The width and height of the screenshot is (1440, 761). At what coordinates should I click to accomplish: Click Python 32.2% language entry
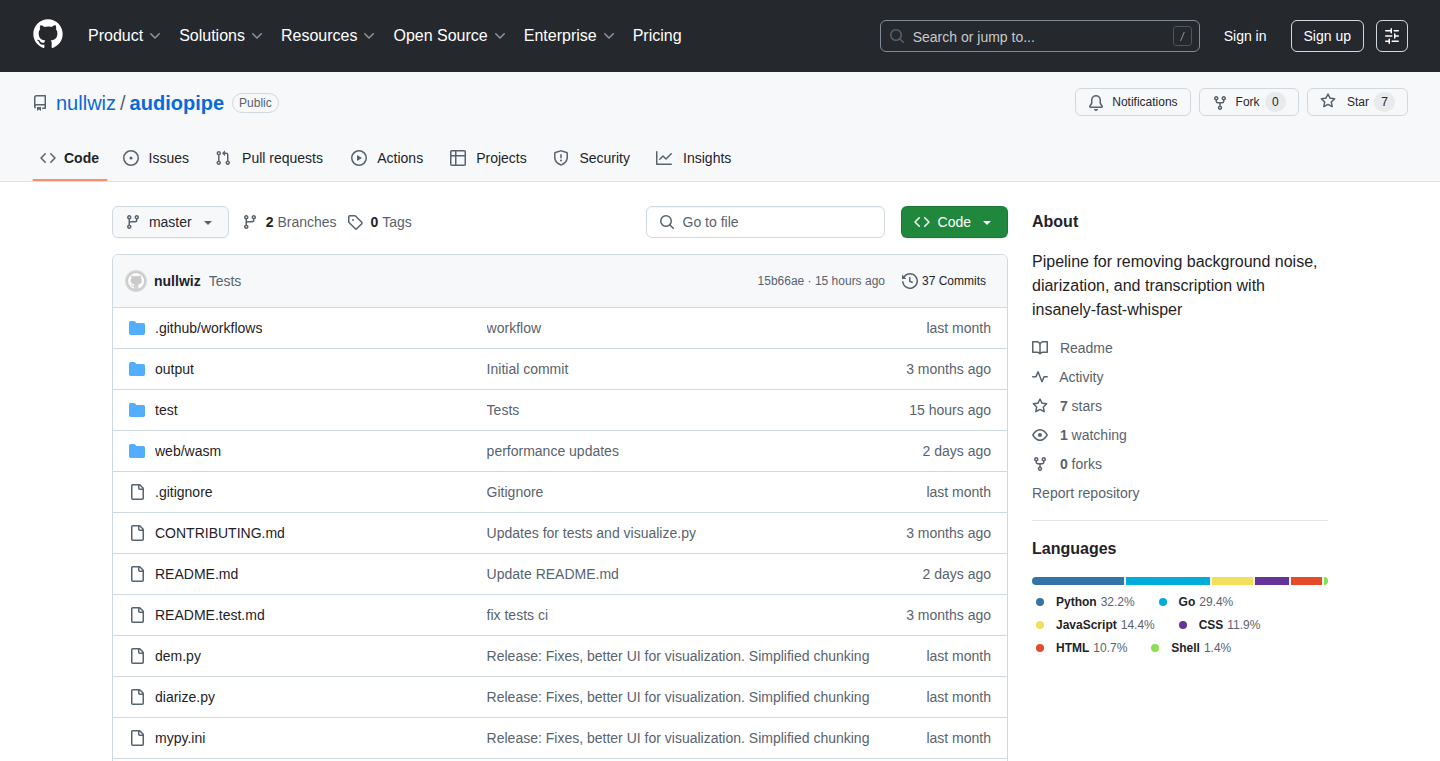(1086, 602)
